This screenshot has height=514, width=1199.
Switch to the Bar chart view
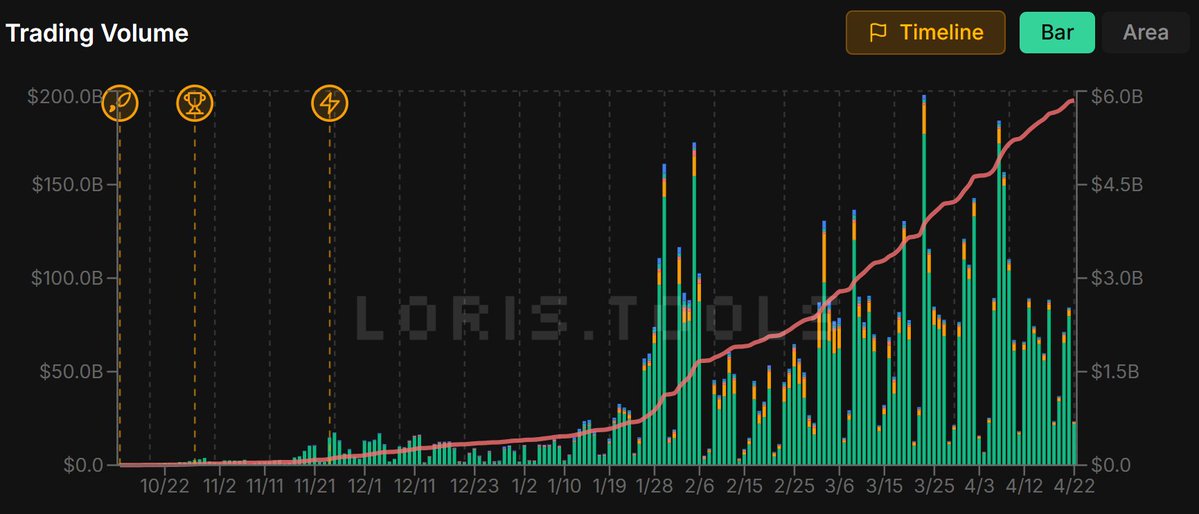pyautogui.click(x=1057, y=32)
